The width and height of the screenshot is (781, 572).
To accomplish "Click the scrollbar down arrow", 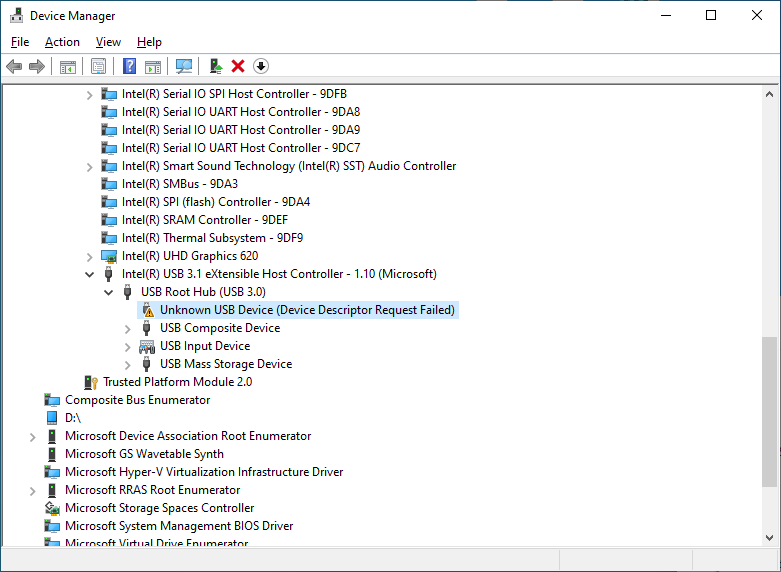I will [x=769, y=538].
